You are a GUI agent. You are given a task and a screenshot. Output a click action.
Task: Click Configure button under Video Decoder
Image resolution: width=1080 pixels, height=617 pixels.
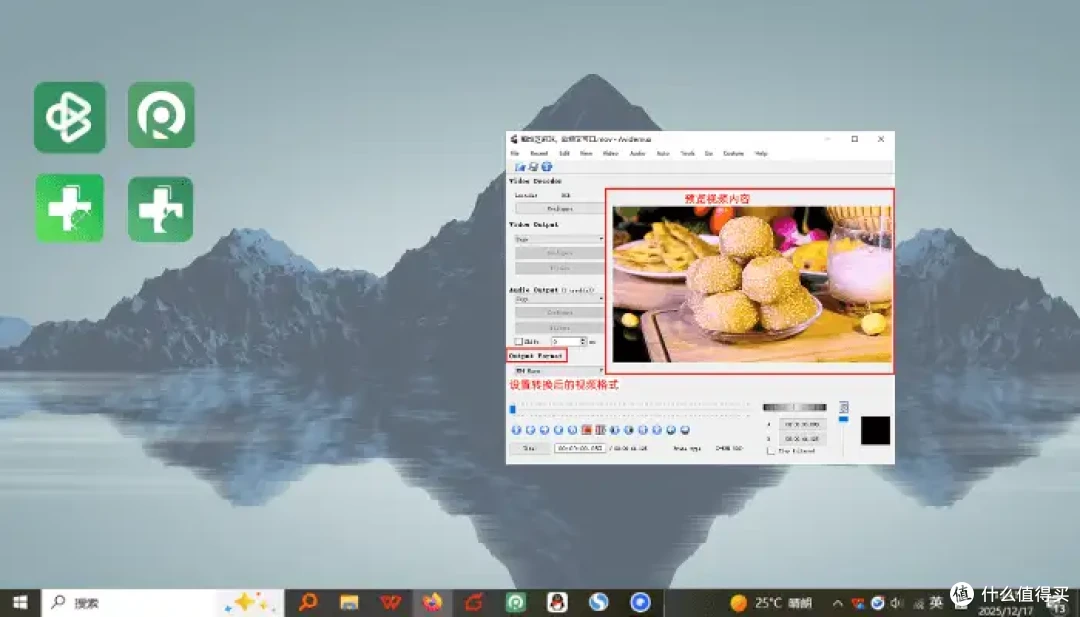click(560, 209)
